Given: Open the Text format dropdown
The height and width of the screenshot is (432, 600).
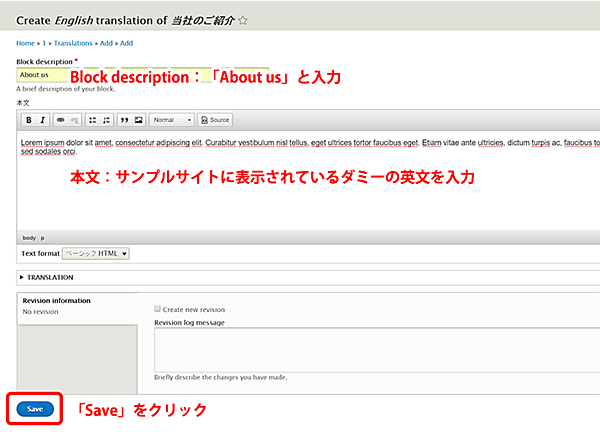Looking at the screenshot, I should [x=96, y=254].
